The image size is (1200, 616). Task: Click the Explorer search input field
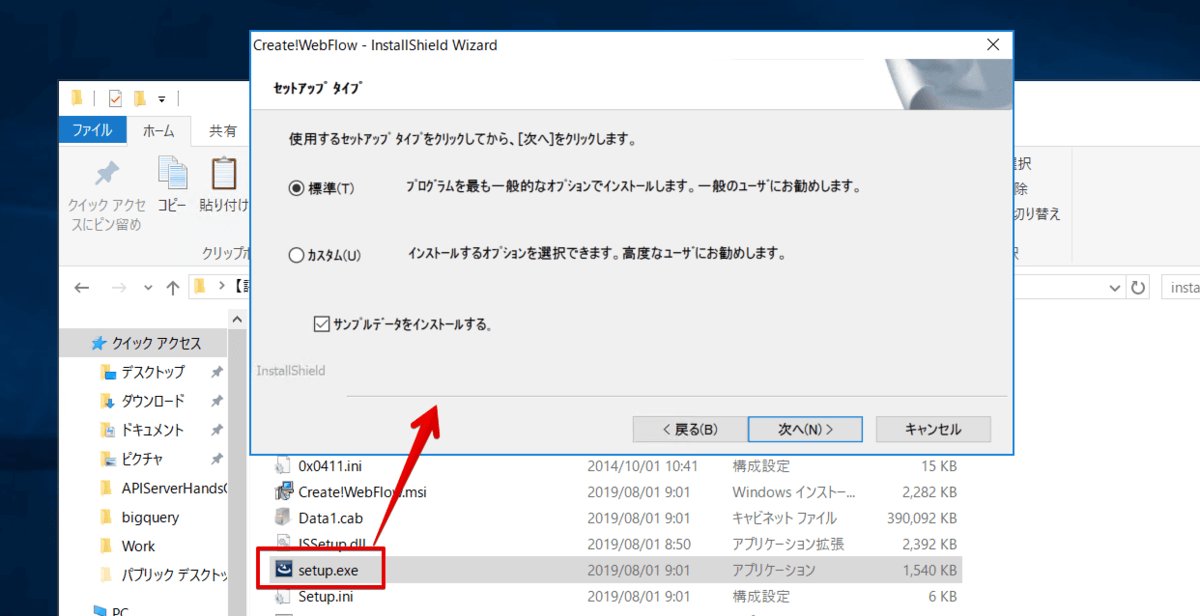(1180, 287)
